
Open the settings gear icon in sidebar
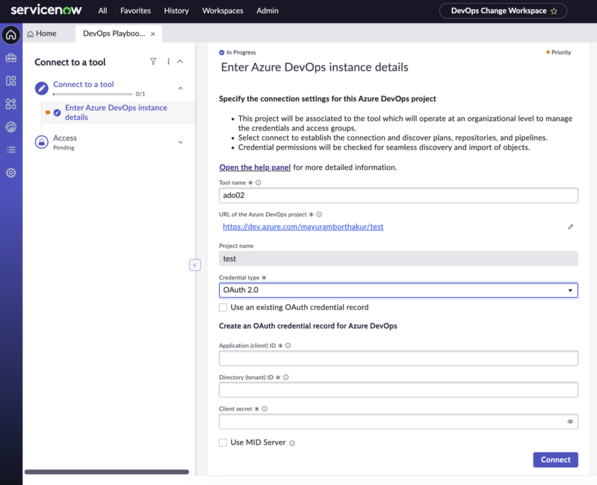11,173
